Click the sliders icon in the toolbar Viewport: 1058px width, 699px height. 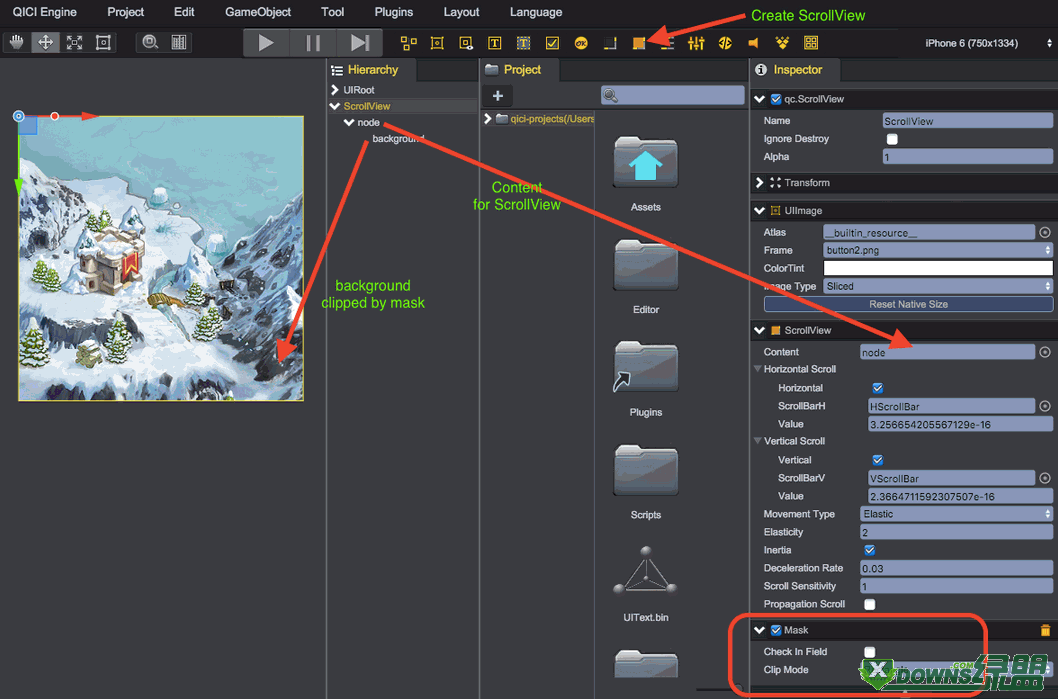(696, 43)
